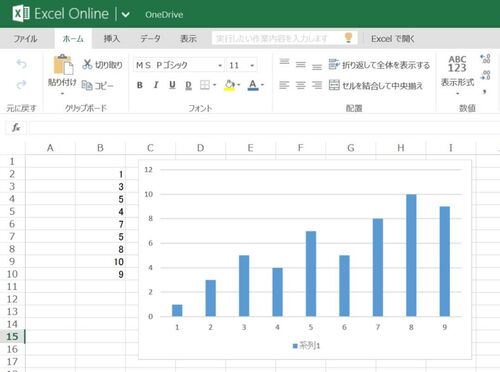500x372 pixels.
Task: Click the コピー copy button
Action: [x=98, y=86]
